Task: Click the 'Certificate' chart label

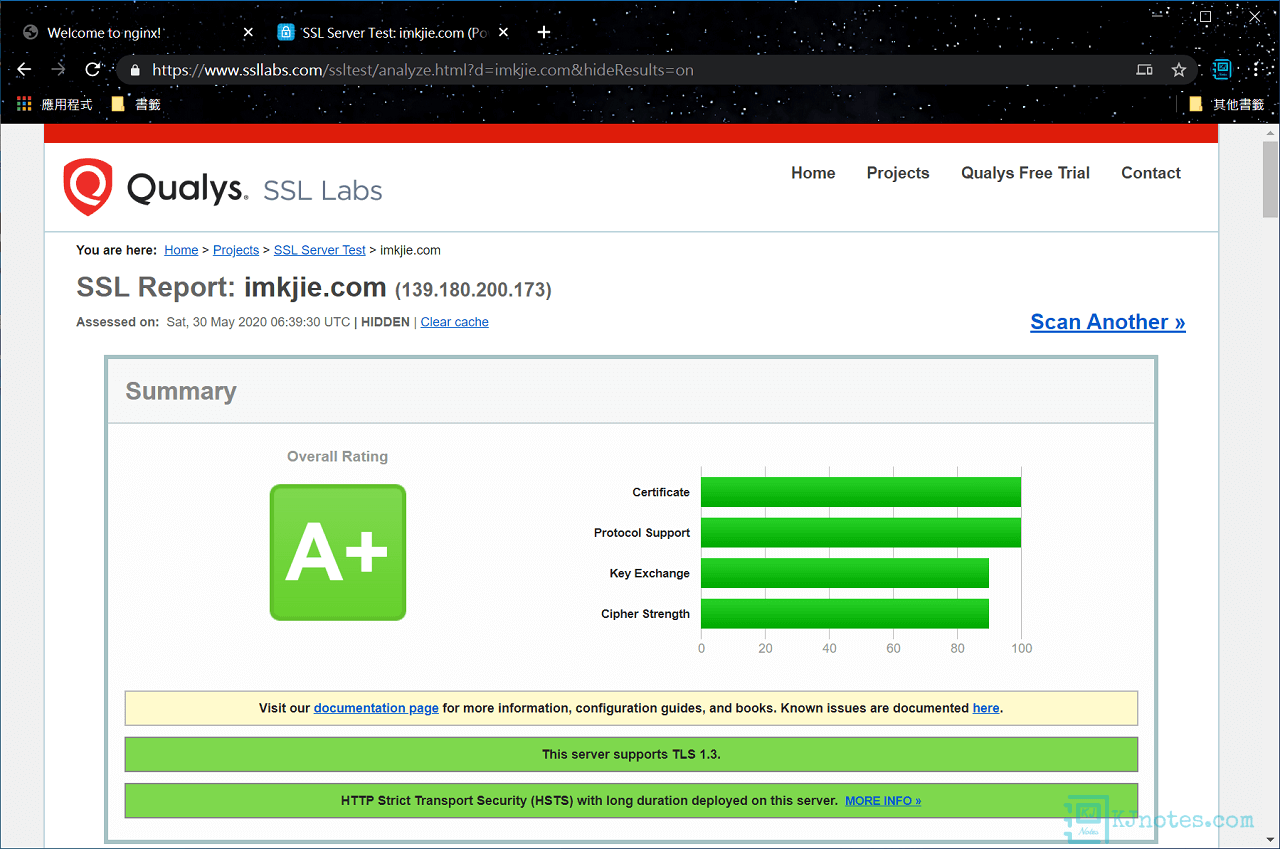Action: coord(661,492)
